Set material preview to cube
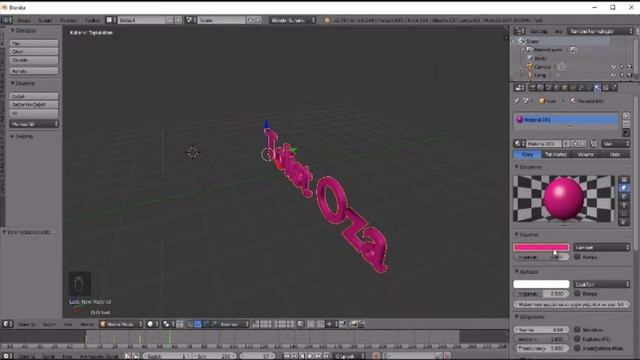 tap(624, 197)
